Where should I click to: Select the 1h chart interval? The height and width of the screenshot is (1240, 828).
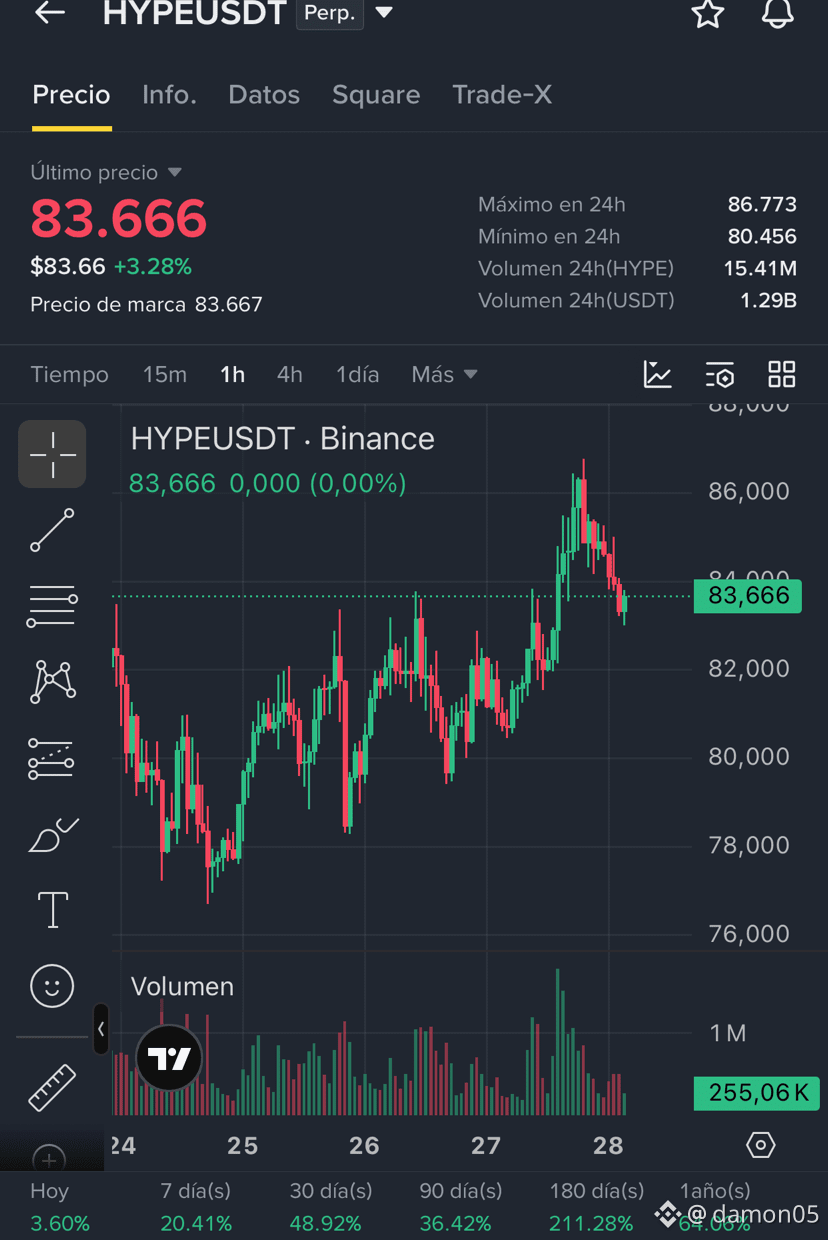pyautogui.click(x=232, y=375)
